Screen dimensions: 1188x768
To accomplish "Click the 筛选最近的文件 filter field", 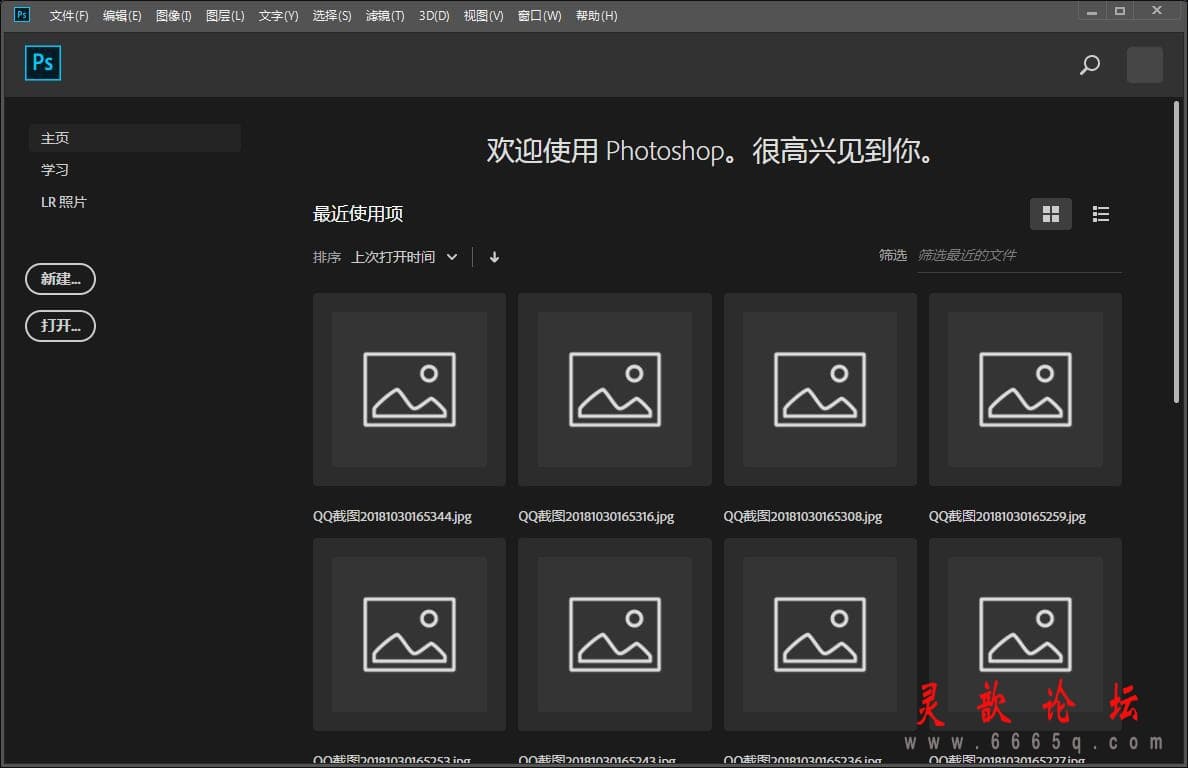I will [x=1019, y=256].
